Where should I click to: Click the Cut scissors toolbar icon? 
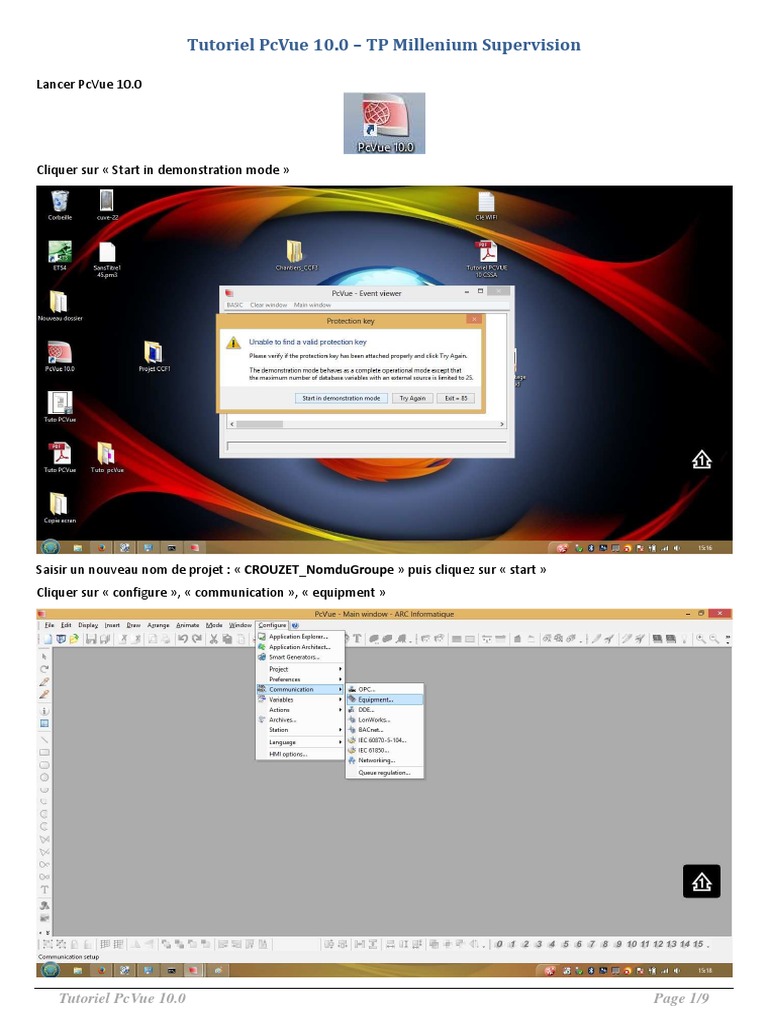click(x=213, y=639)
